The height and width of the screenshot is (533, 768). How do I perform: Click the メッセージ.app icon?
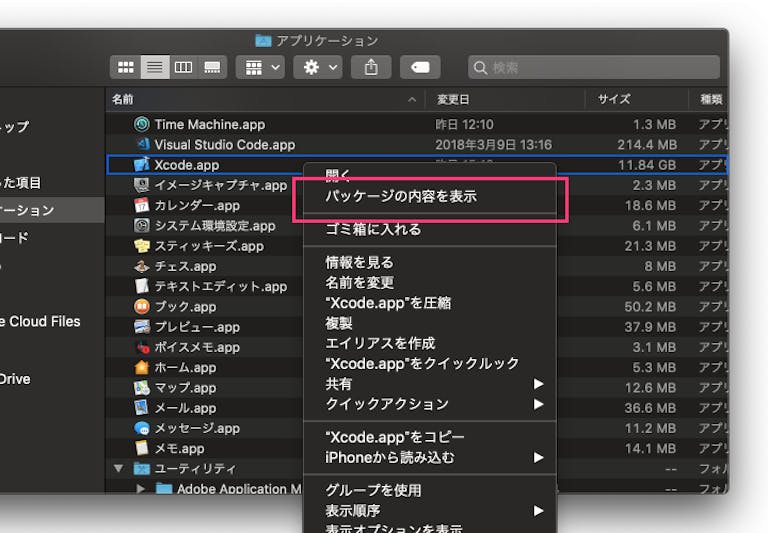[x=142, y=428]
